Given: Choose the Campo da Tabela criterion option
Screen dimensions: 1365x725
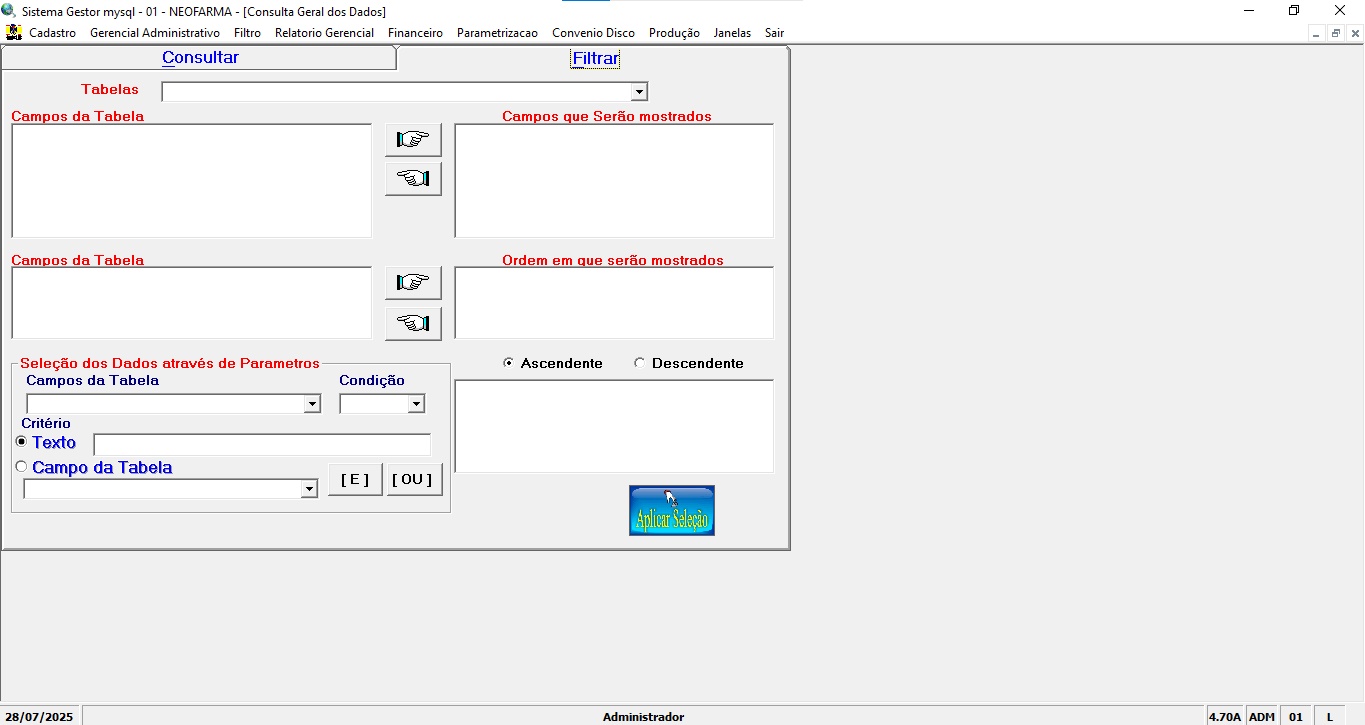Looking at the screenshot, I should tap(22, 467).
